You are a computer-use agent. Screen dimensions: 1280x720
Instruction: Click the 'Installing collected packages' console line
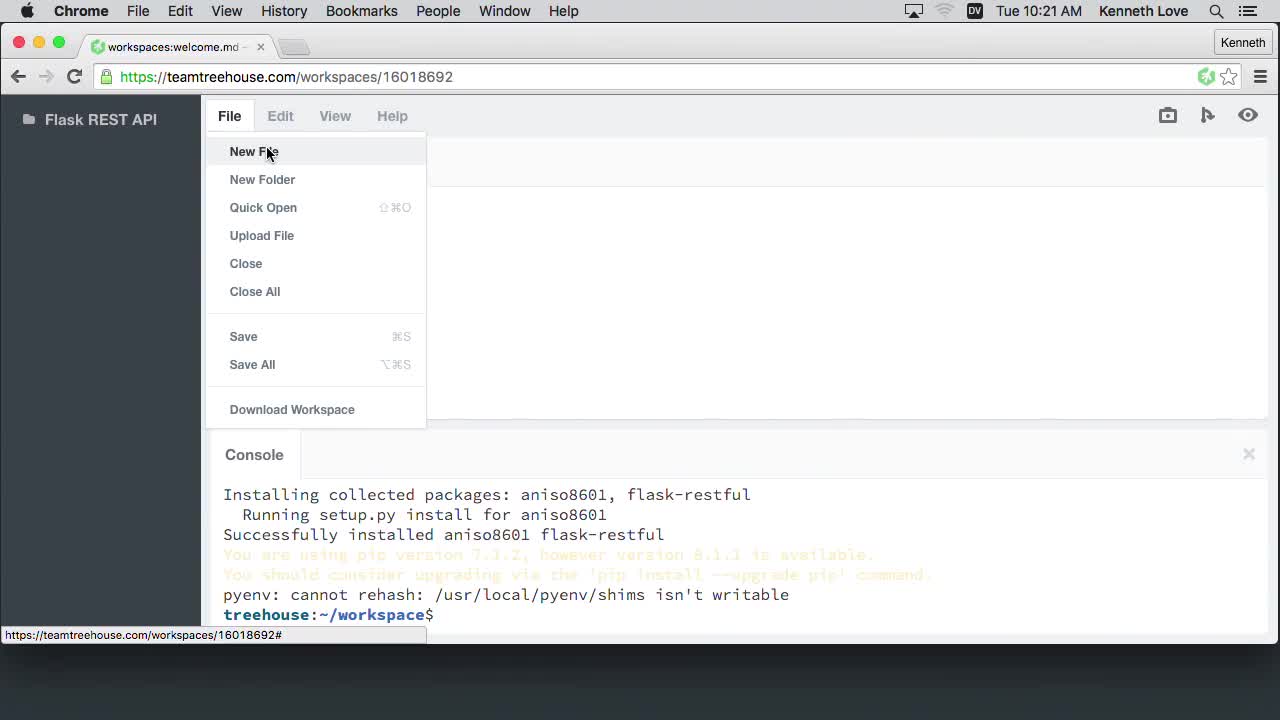click(487, 494)
